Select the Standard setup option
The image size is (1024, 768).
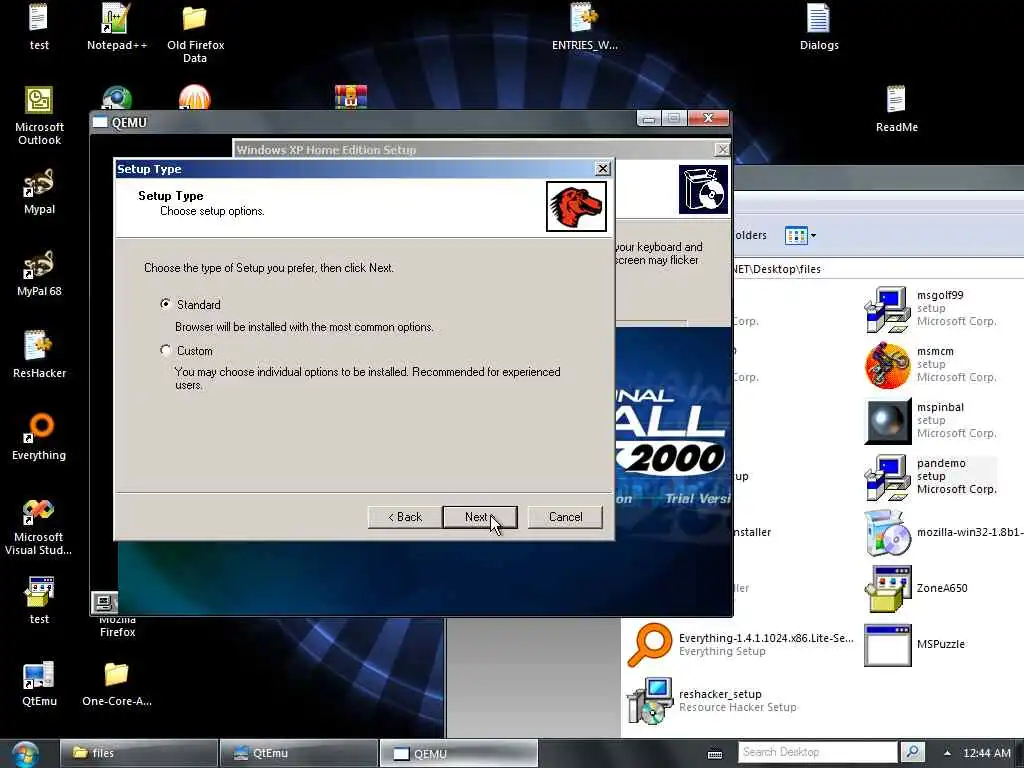point(166,304)
